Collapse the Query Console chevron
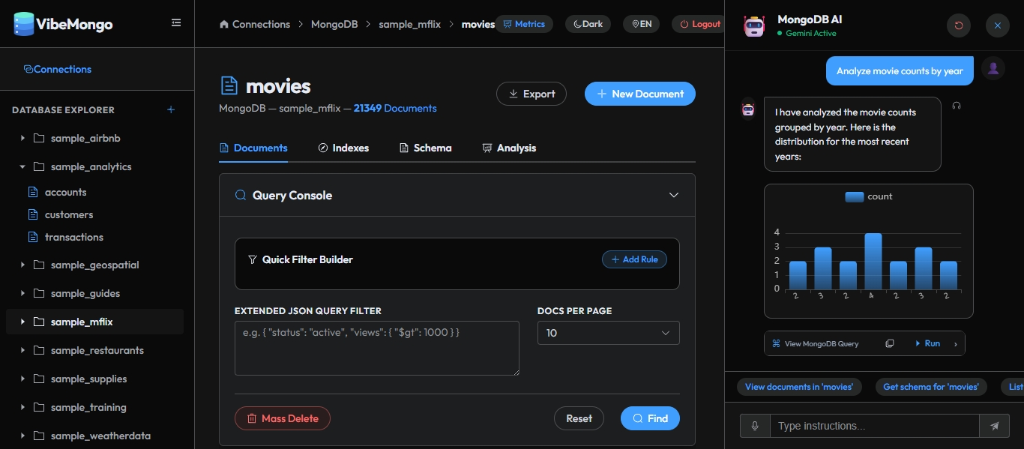 pyautogui.click(x=674, y=195)
